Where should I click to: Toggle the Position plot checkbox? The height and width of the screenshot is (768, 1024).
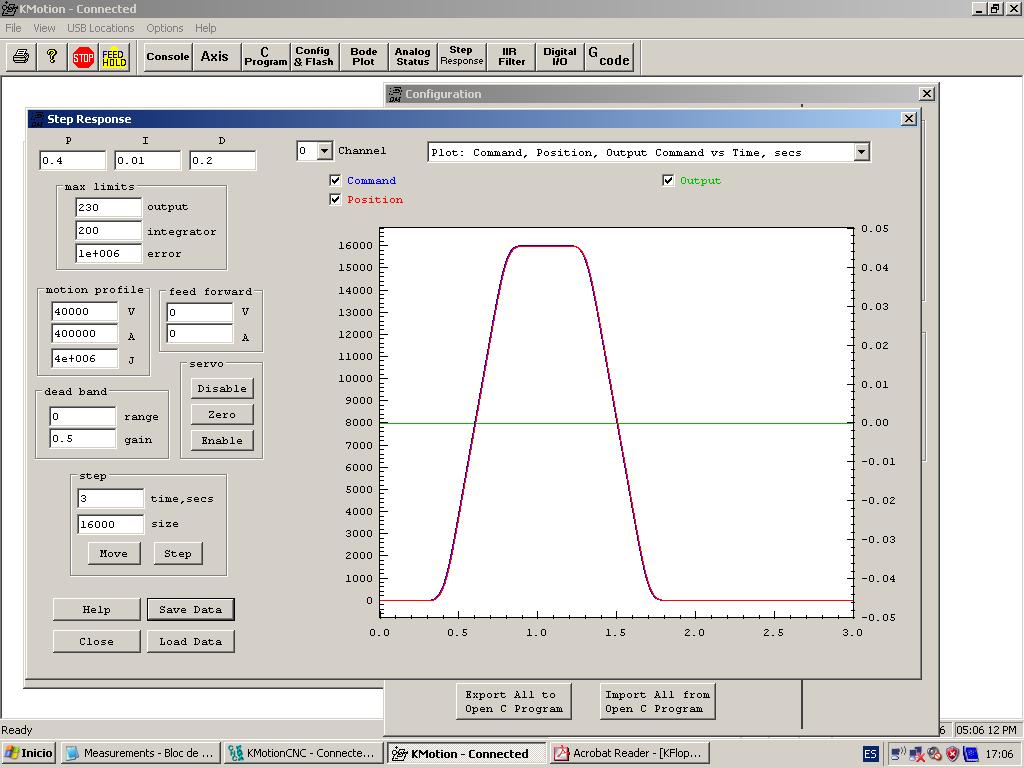[x=335, y=200]
